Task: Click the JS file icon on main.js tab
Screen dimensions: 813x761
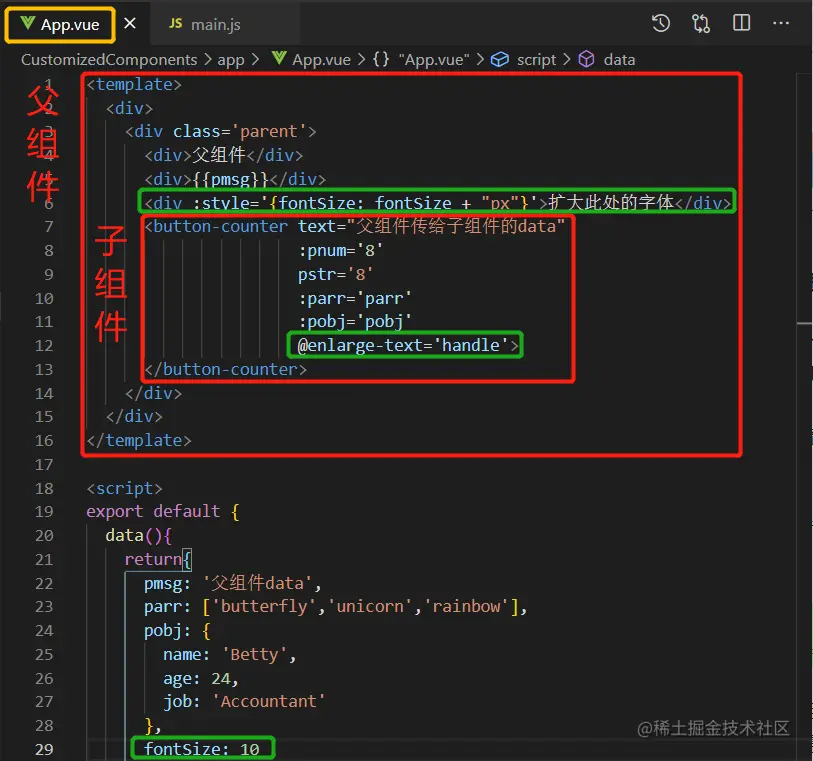Action: tap(175, 23)
